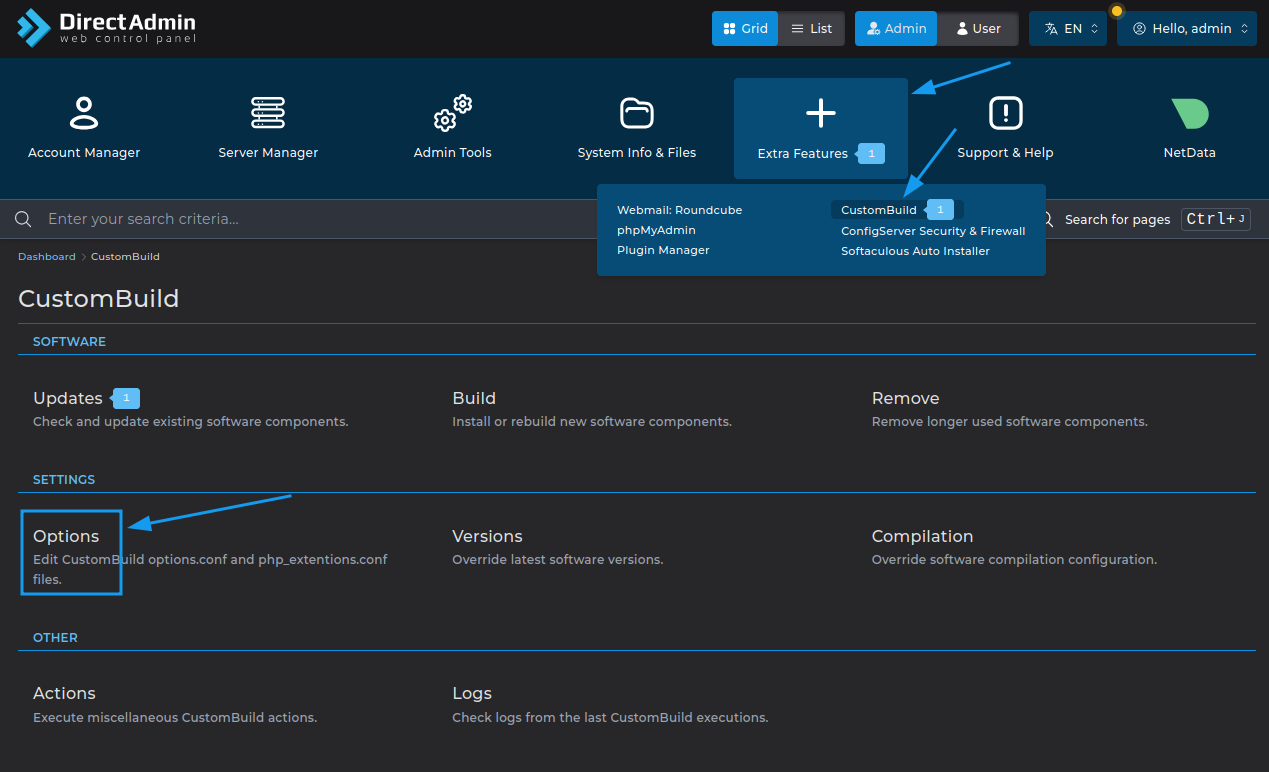
Task: Open the System Info & Files folder icon
Action: [637, 113]
